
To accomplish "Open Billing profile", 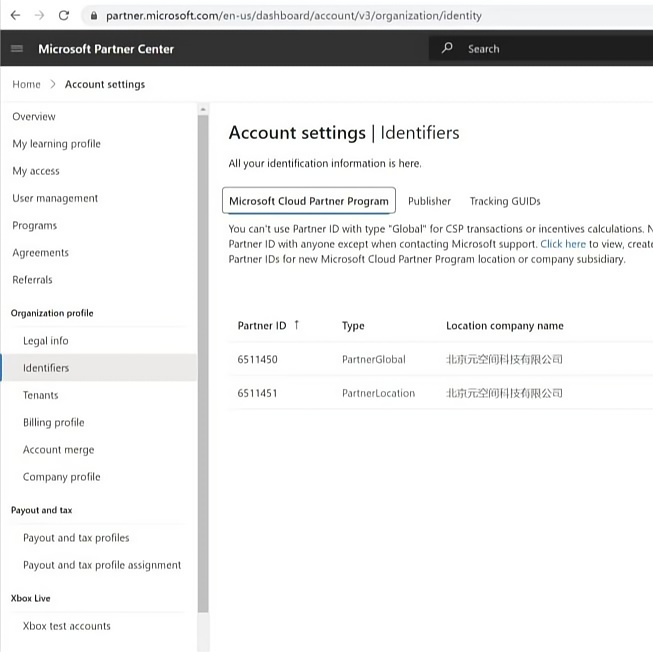I will [x=54, y=423].
